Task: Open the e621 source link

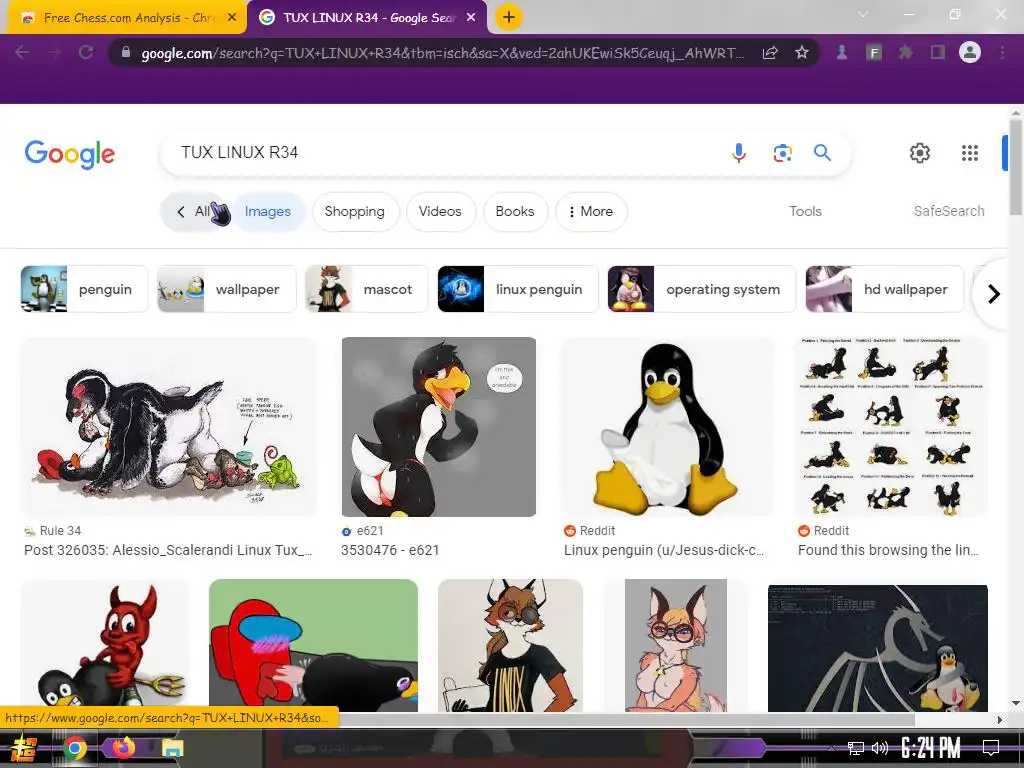Action: [x=363, y=531]
